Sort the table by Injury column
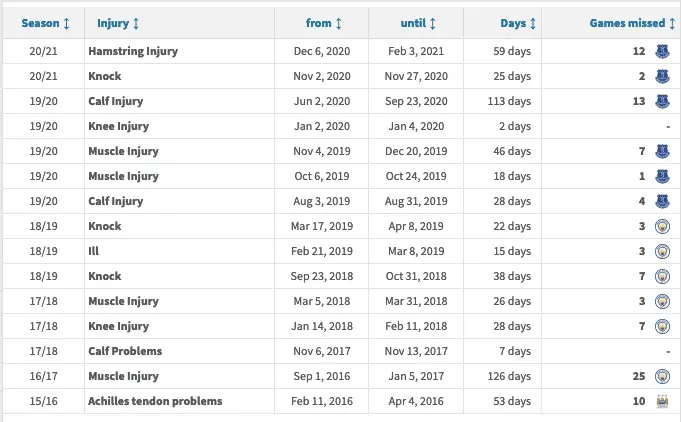681x422 pixels. point(119,22)
